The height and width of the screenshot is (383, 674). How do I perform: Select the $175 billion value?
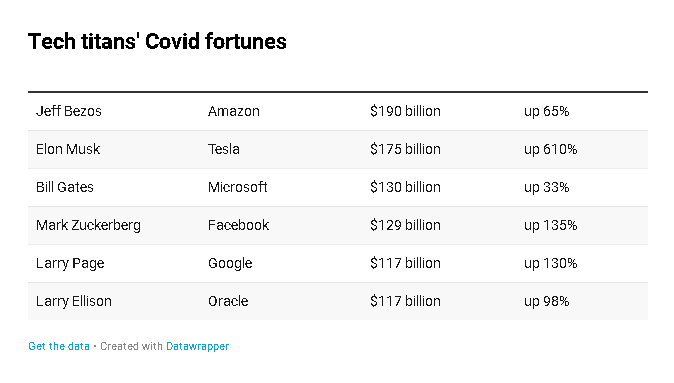click(x=405, y=149)
